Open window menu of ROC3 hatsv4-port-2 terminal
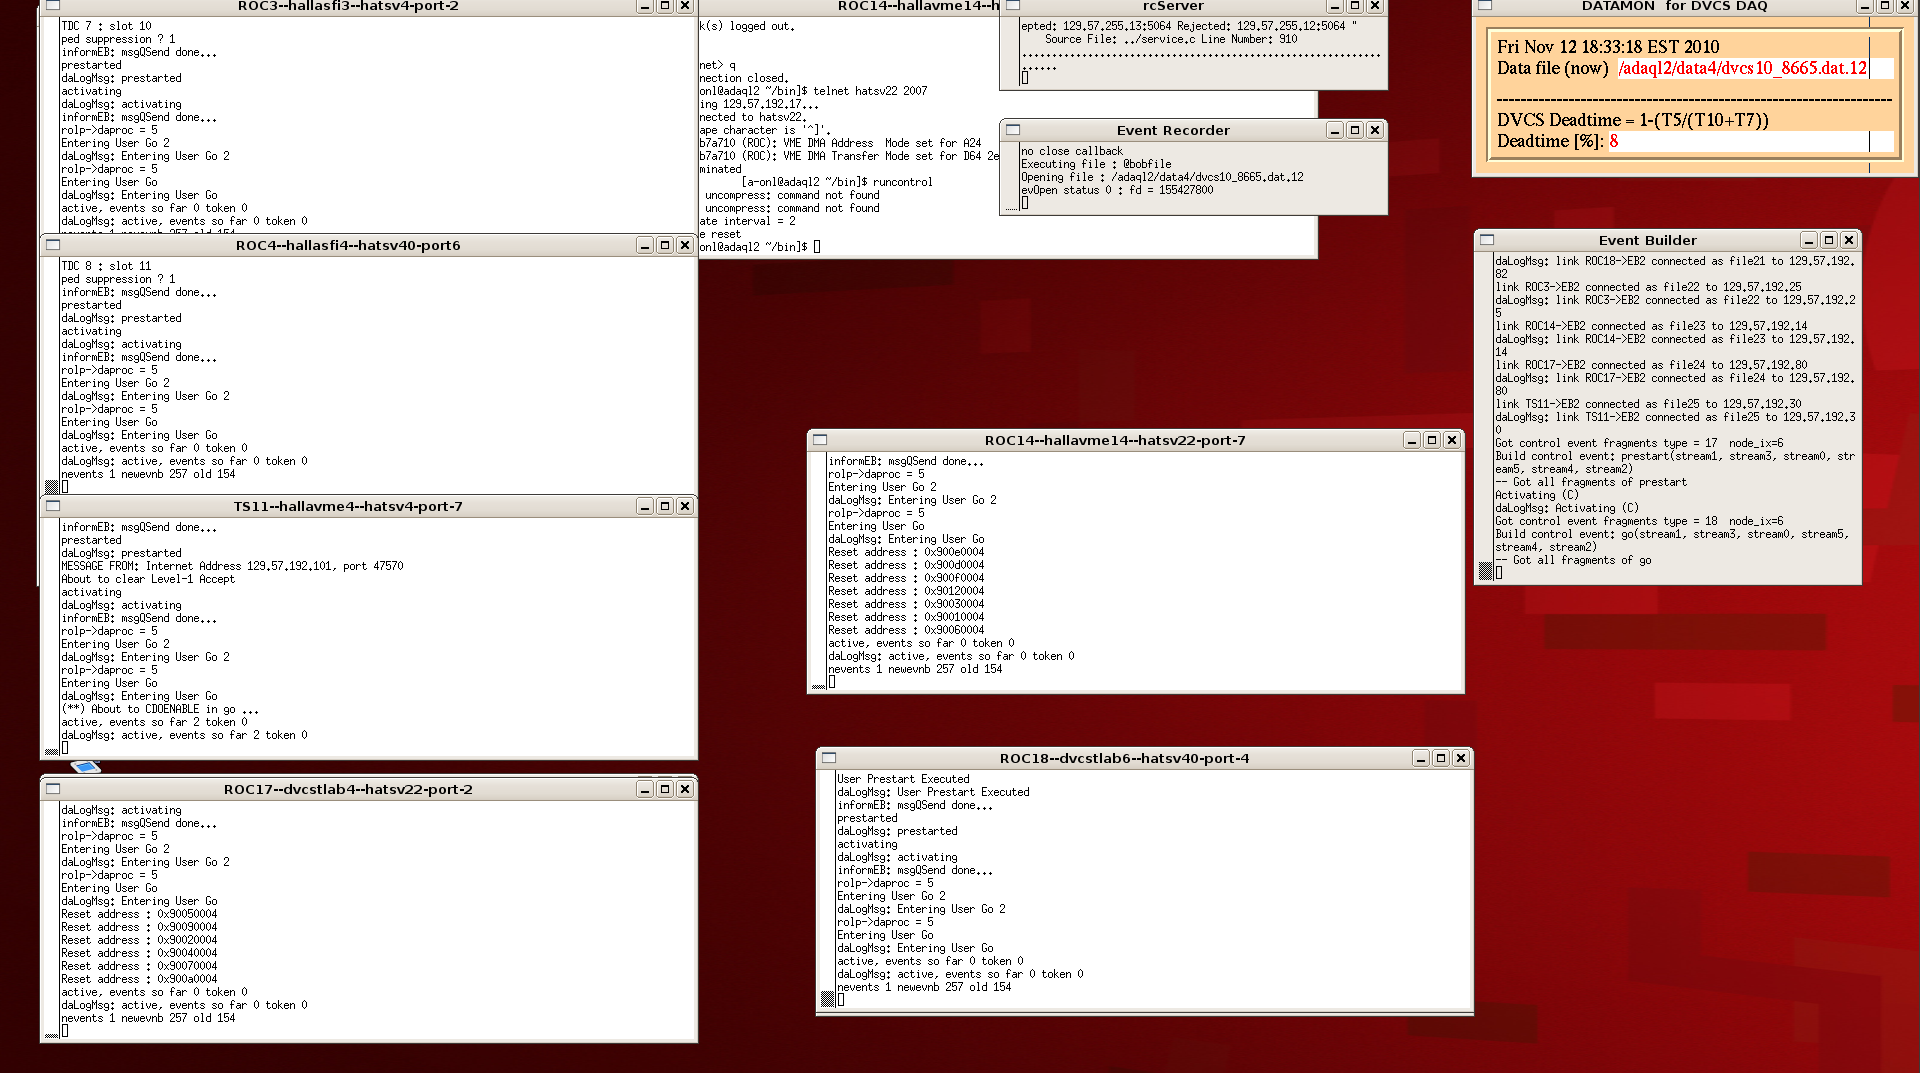The image size is (1920, 1073). point(53,6)
